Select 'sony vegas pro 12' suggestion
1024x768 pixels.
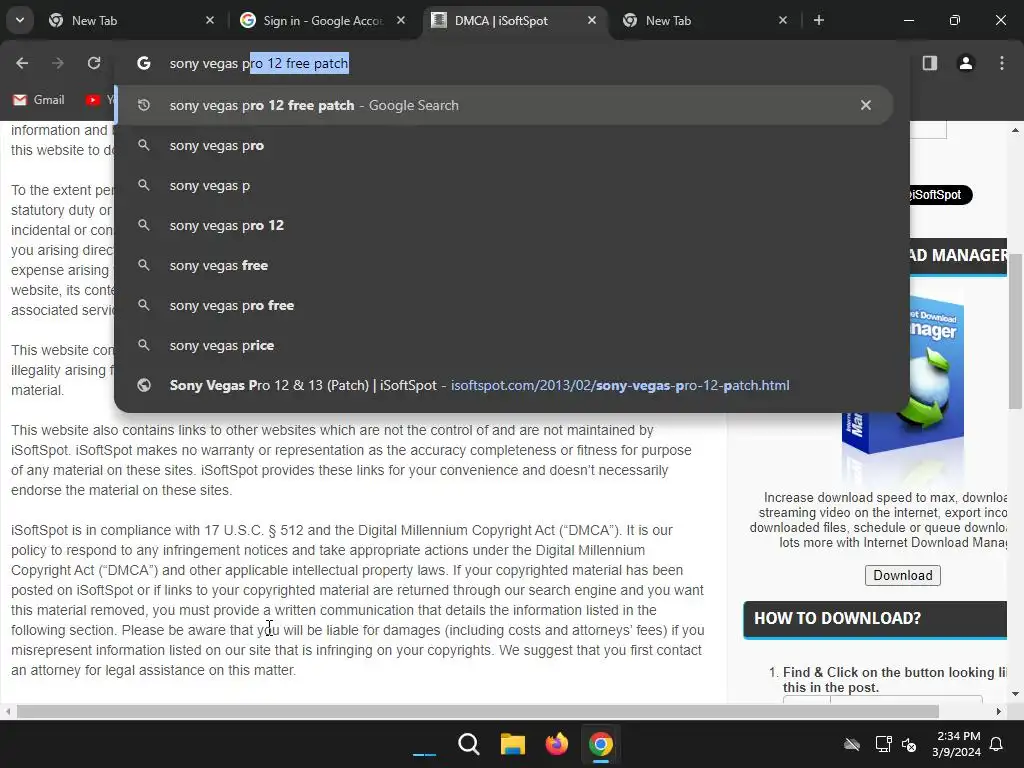pyautogui.click(x=504, y=225)
